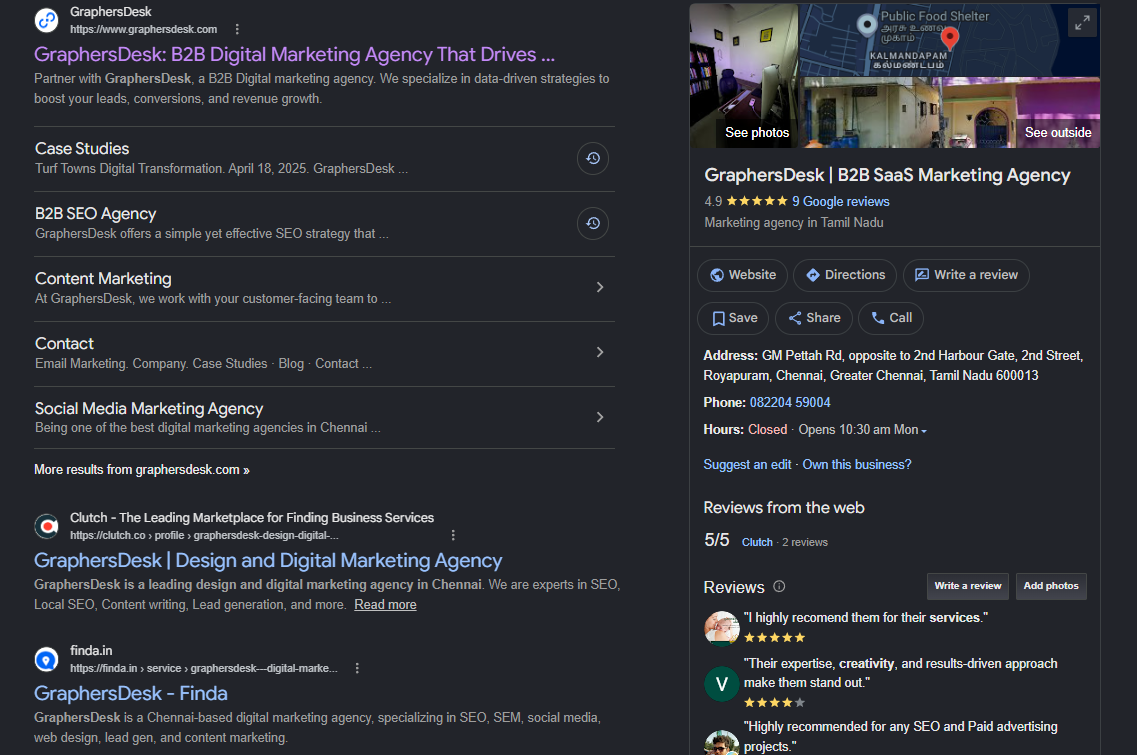
Task: Save the business with Save button
Action: click(x=733, y=318)
